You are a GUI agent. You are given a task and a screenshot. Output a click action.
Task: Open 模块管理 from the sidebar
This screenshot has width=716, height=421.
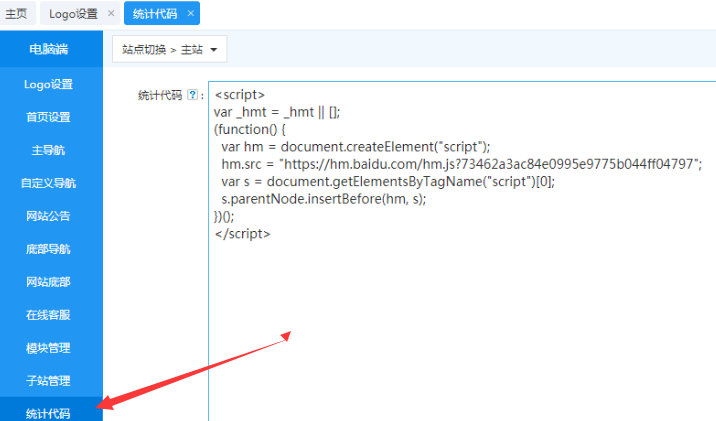coord(50,348)
